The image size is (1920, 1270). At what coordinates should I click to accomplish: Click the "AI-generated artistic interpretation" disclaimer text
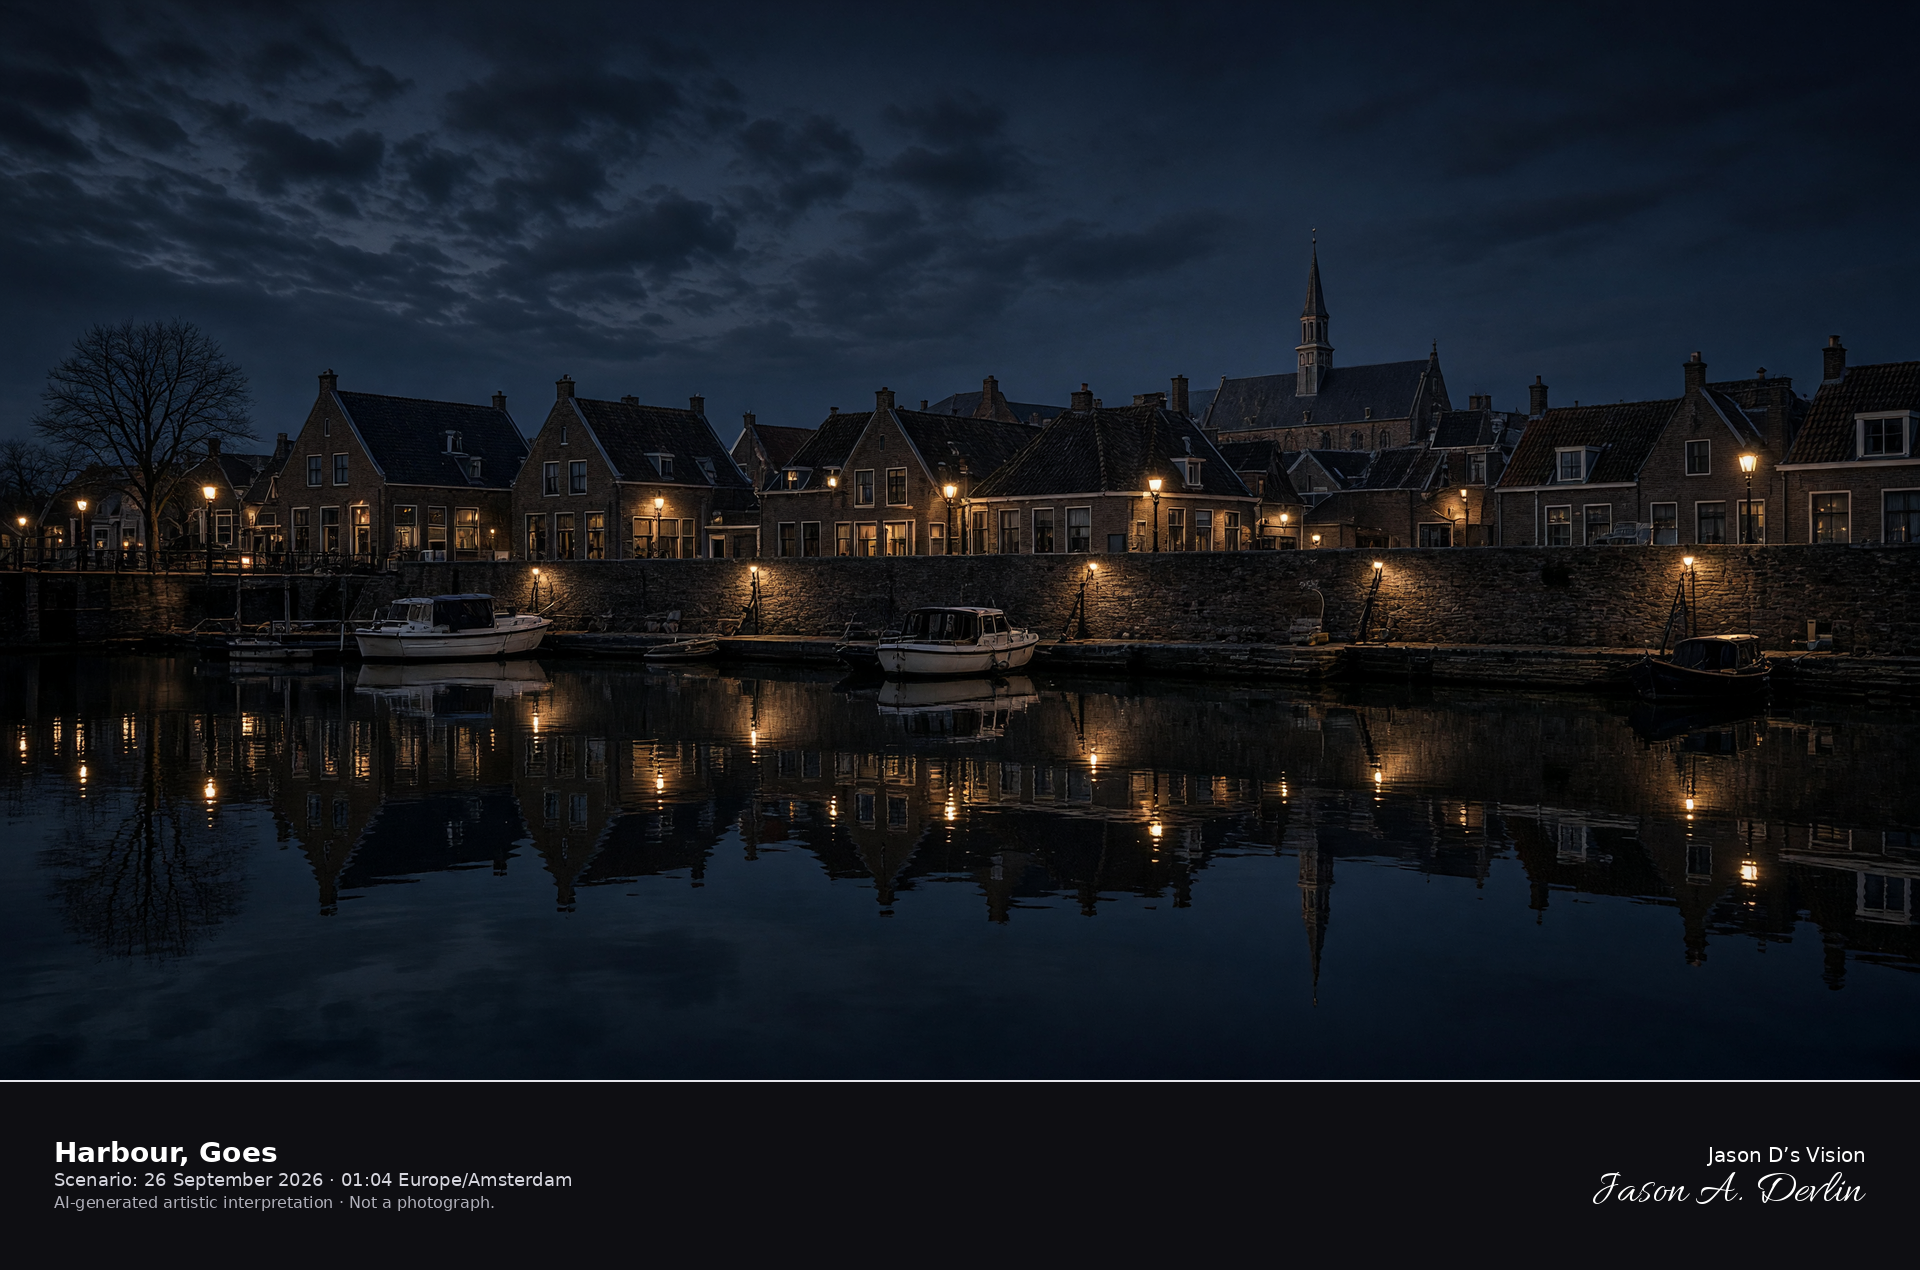click(x=193, y=1202)
